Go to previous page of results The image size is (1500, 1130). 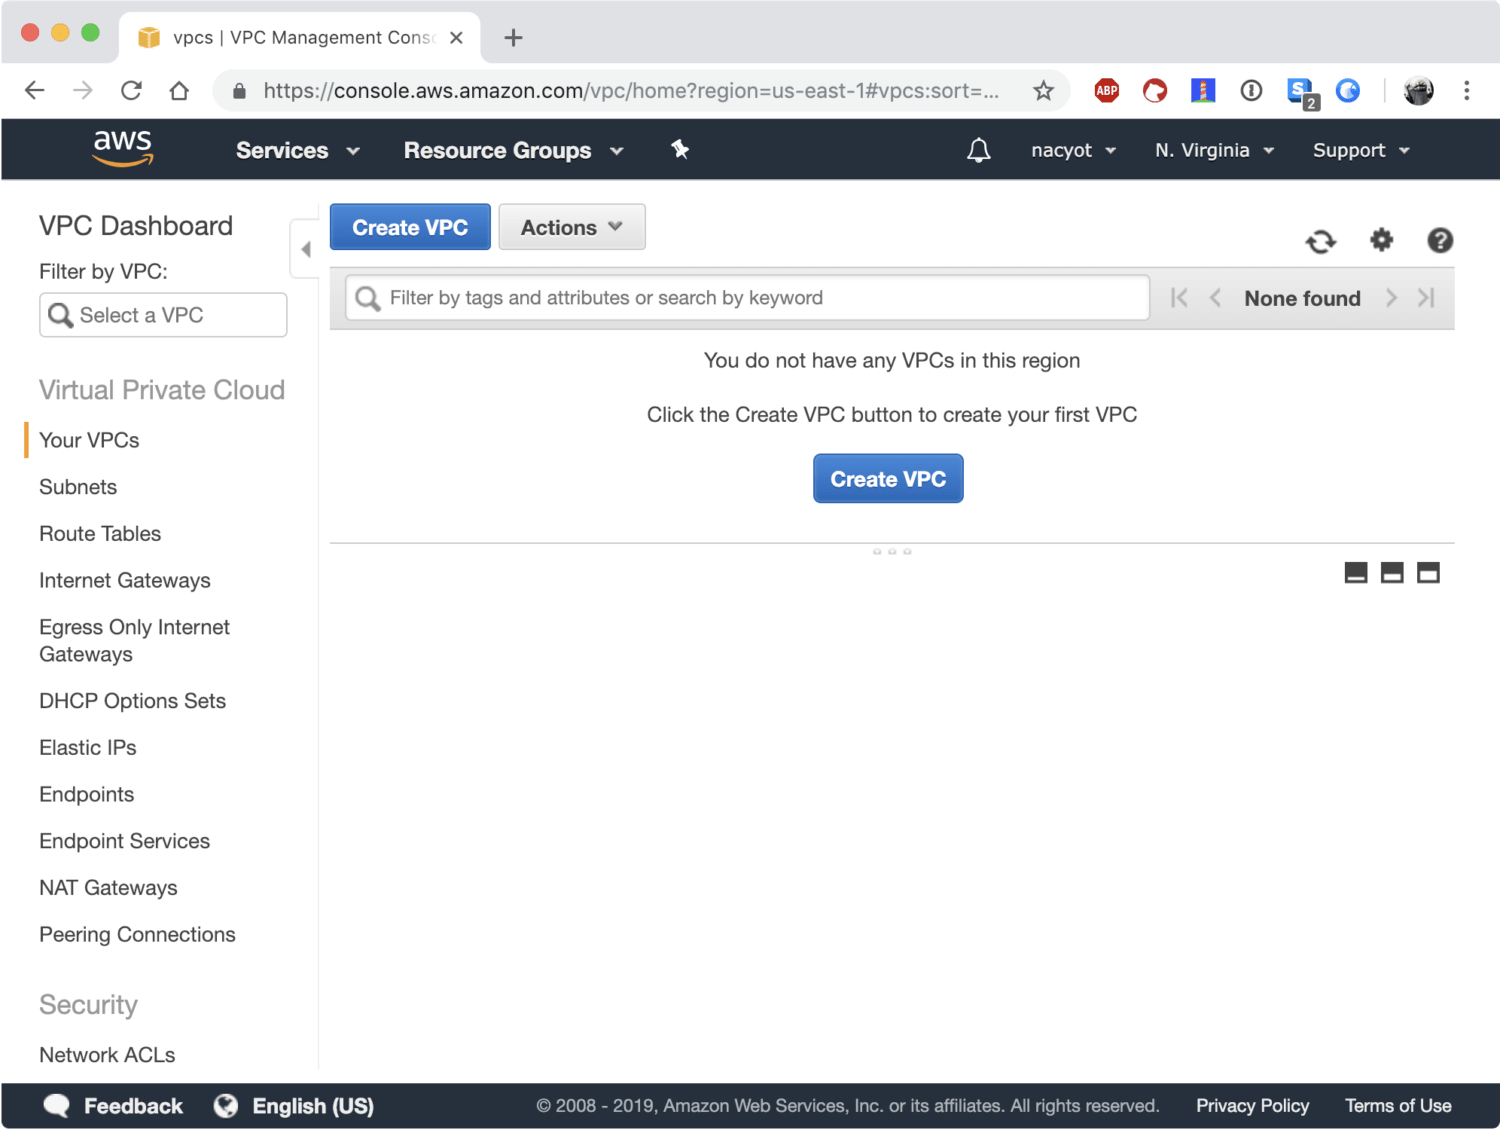coord(1215,298)
